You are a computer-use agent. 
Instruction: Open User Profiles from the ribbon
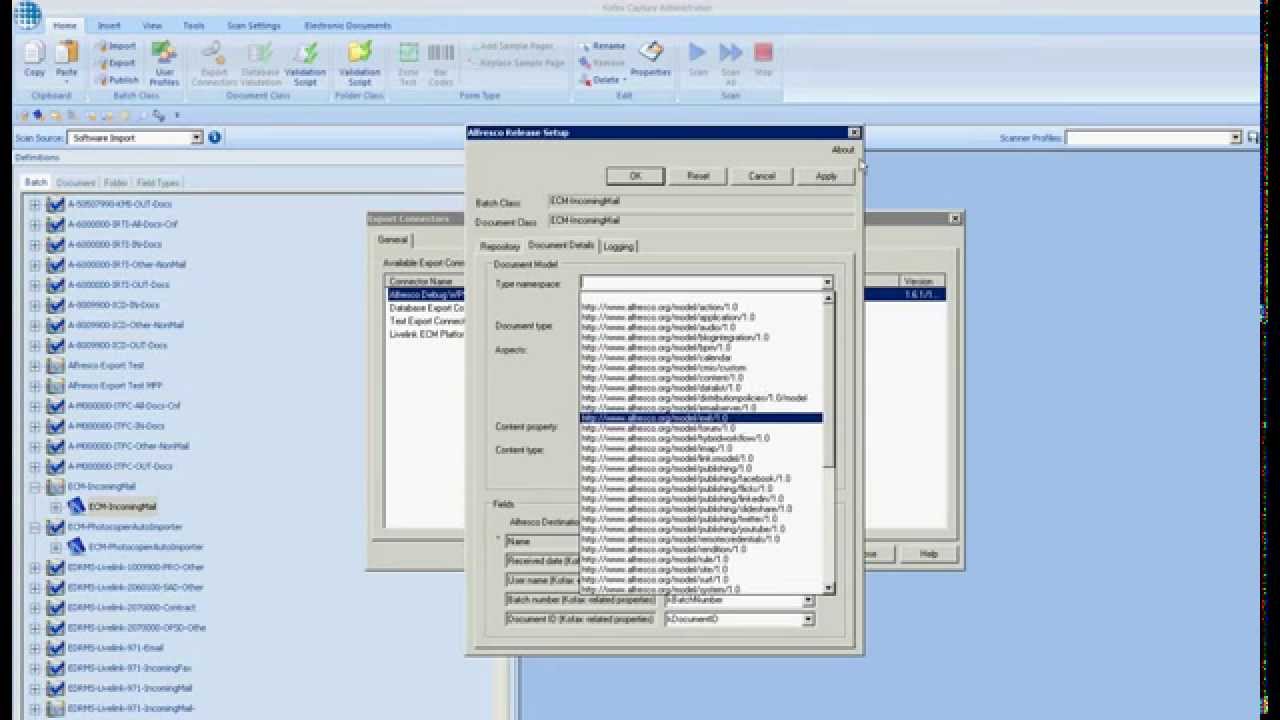point(164,63)
